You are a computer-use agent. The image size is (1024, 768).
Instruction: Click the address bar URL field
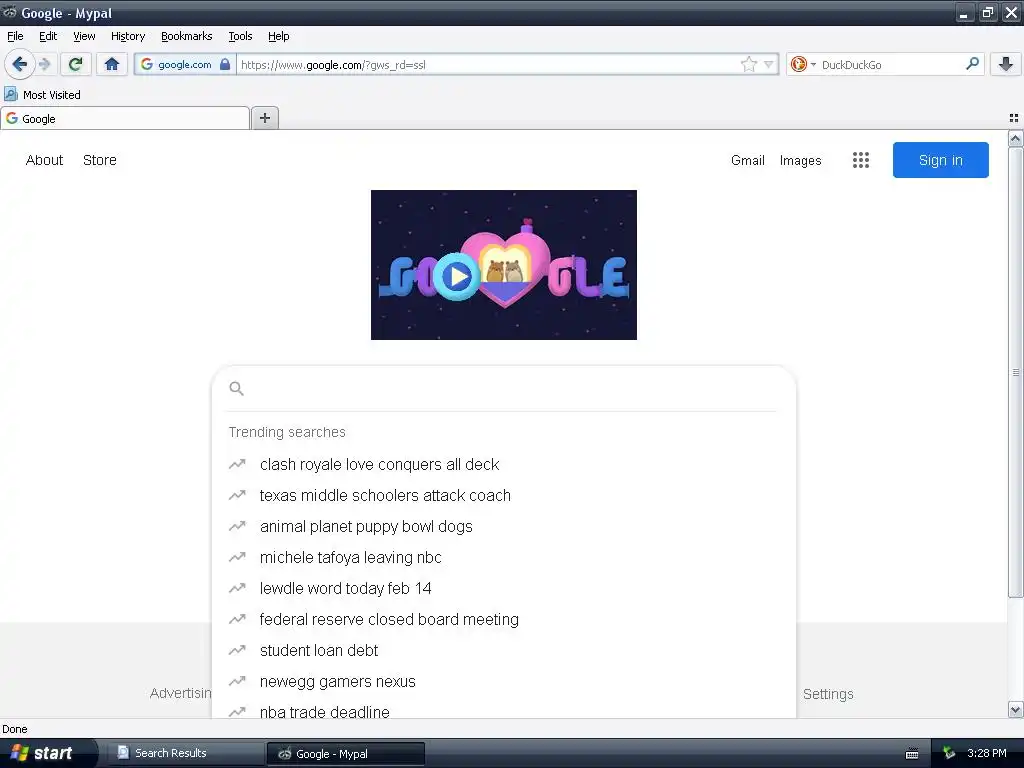click(x=488, y=65)
